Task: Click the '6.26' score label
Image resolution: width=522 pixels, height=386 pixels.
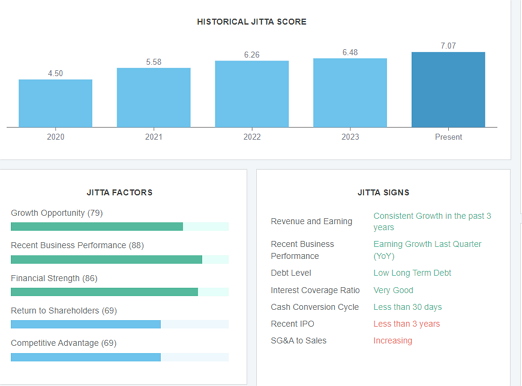Action: [252, 55]
